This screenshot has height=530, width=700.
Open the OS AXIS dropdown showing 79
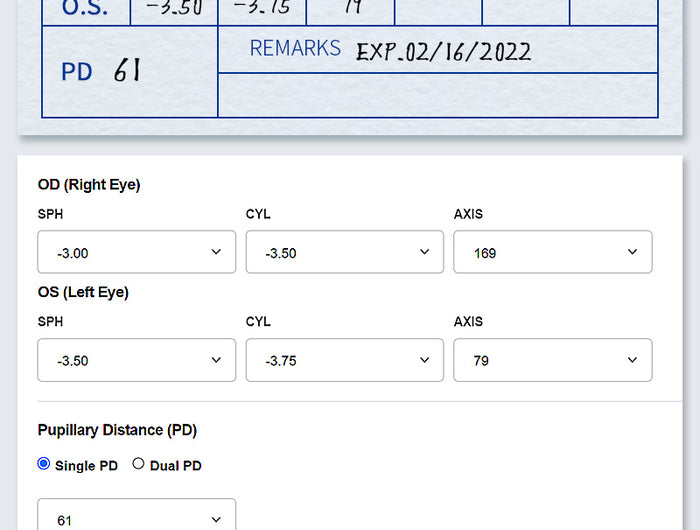tap(552, 360)
